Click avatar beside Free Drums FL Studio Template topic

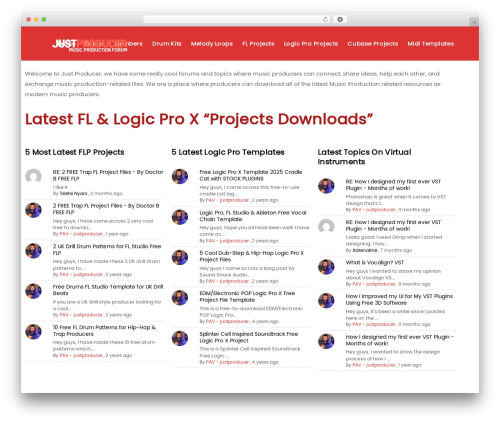click(33, 291)
